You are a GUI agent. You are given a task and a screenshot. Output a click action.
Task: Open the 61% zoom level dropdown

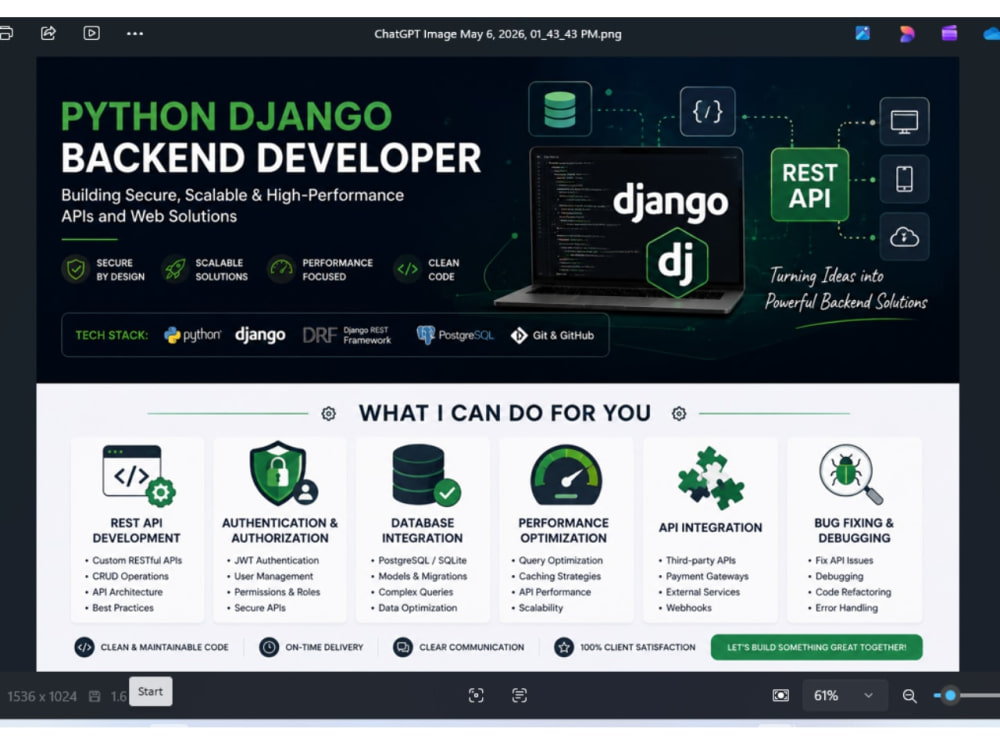[x=844, y=695]
